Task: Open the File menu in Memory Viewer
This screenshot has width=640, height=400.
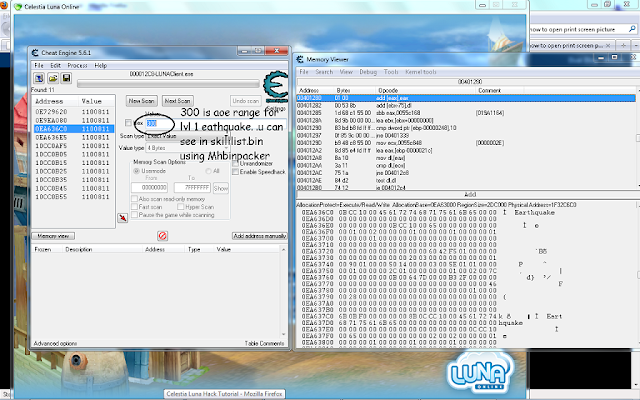Action: [x=304, y=72]
